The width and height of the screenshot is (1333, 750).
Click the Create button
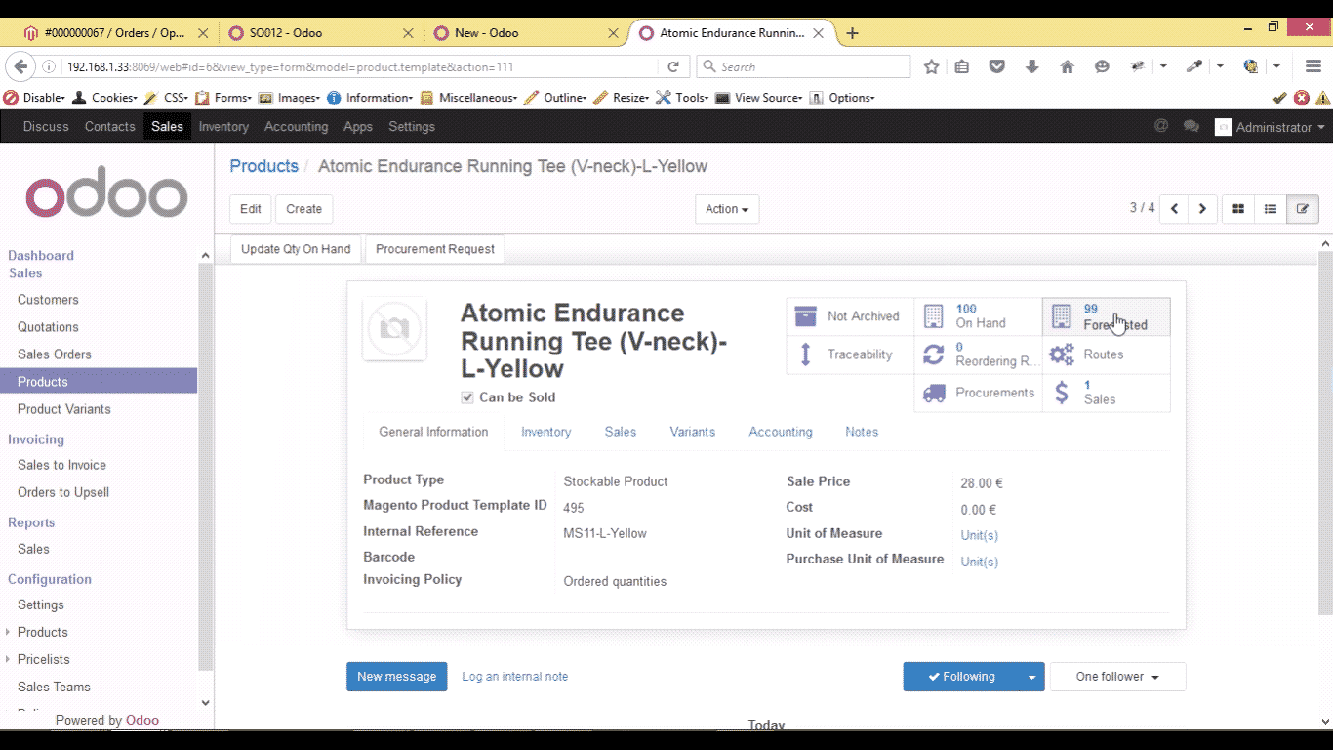click(304, 209)
